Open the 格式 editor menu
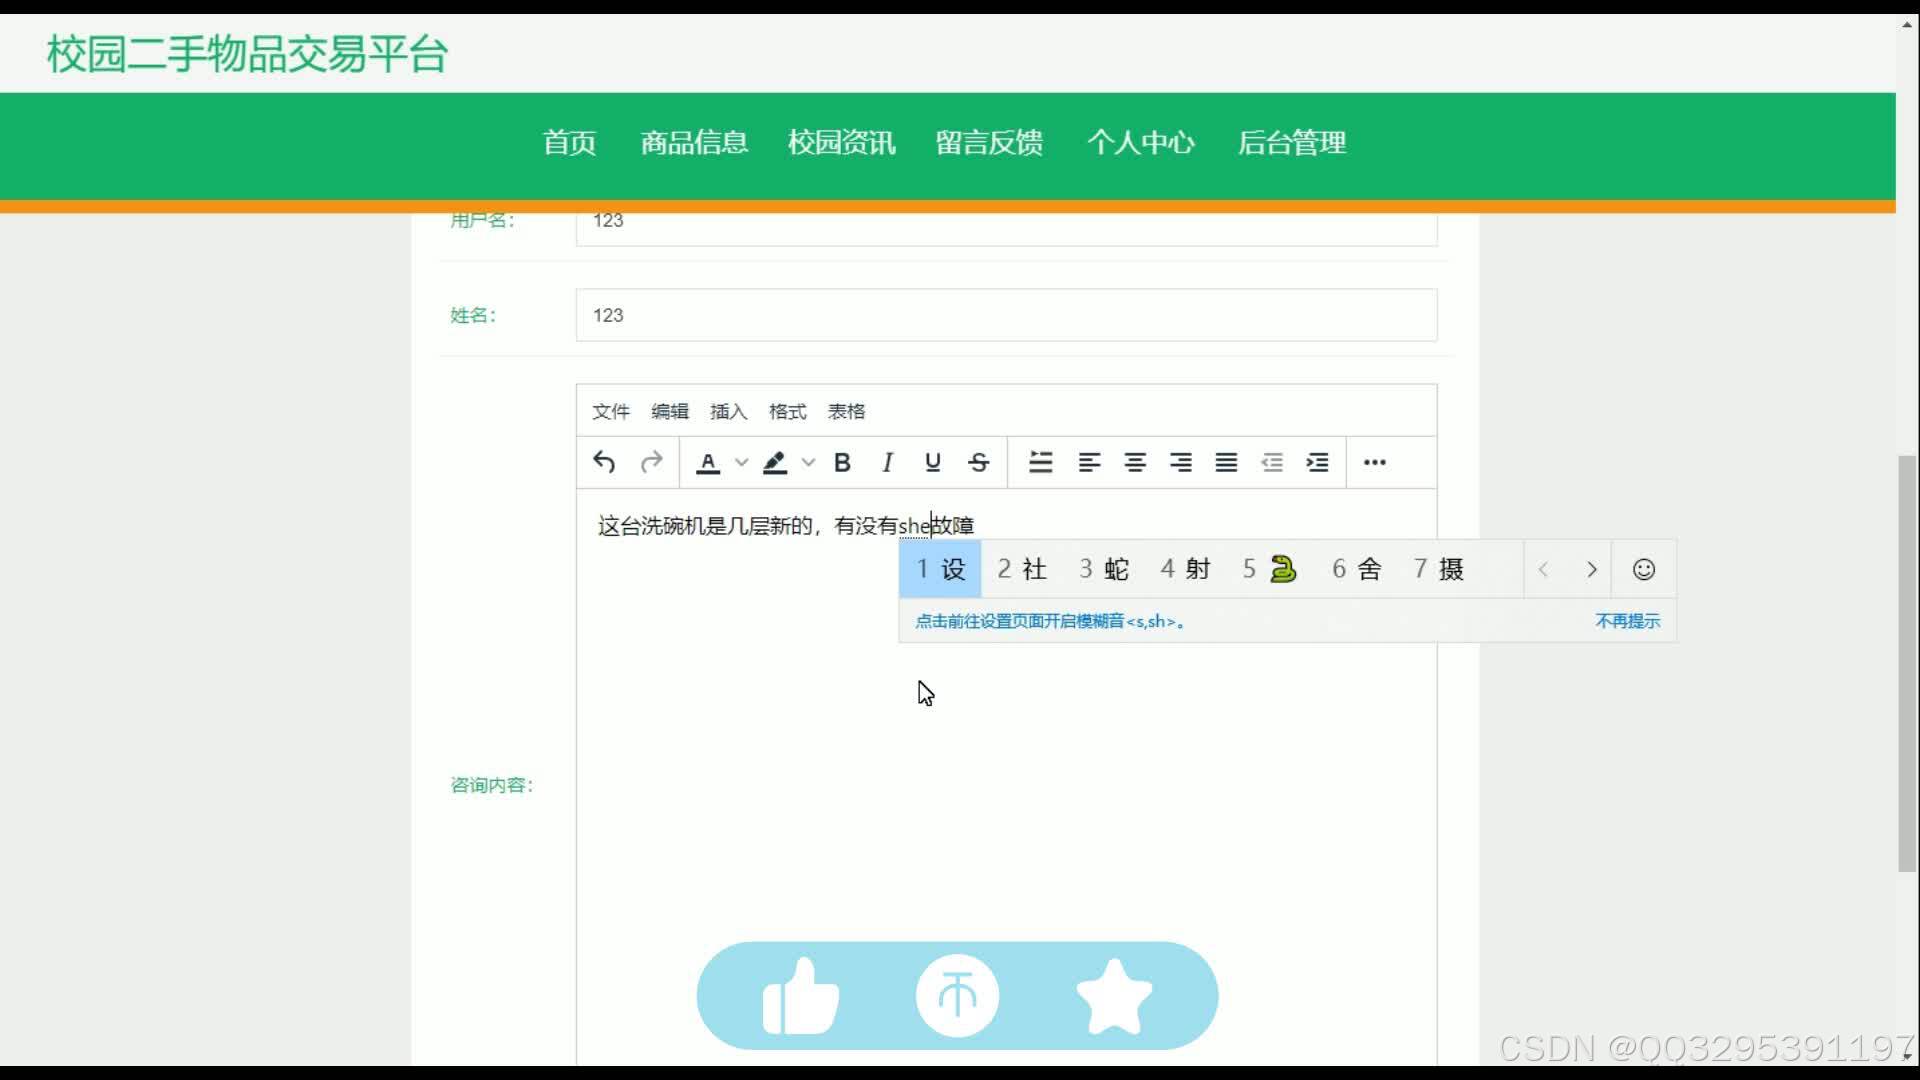 (788, 411)
